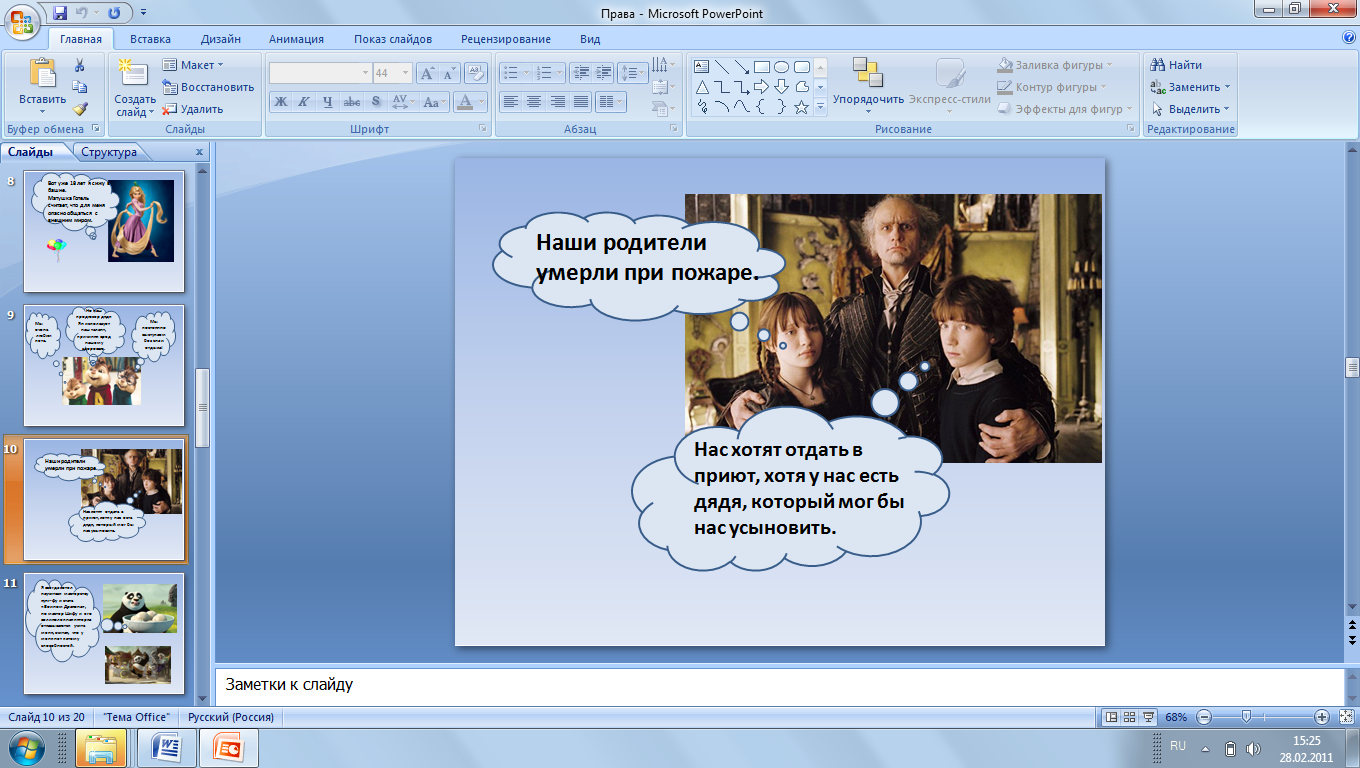Image resolution: width=1360 pixels, height=768 pixels.
Task: Open the font name combo box
Action: pyautogui.click(x=320, y=73)
